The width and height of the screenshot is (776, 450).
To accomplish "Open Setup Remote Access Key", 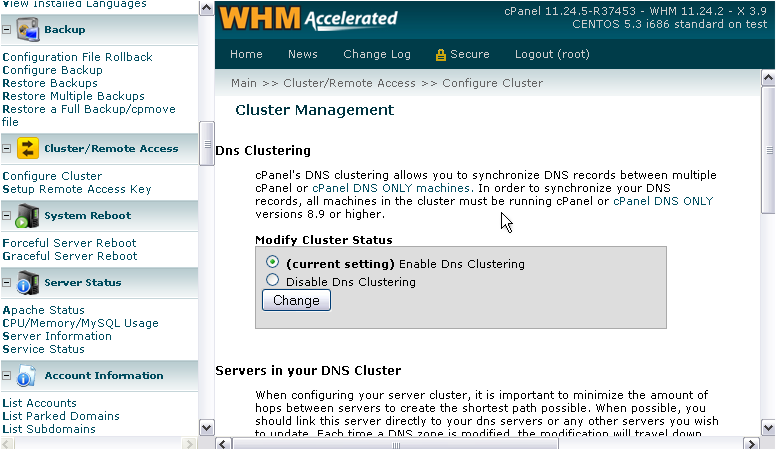I will coord(77,189).
